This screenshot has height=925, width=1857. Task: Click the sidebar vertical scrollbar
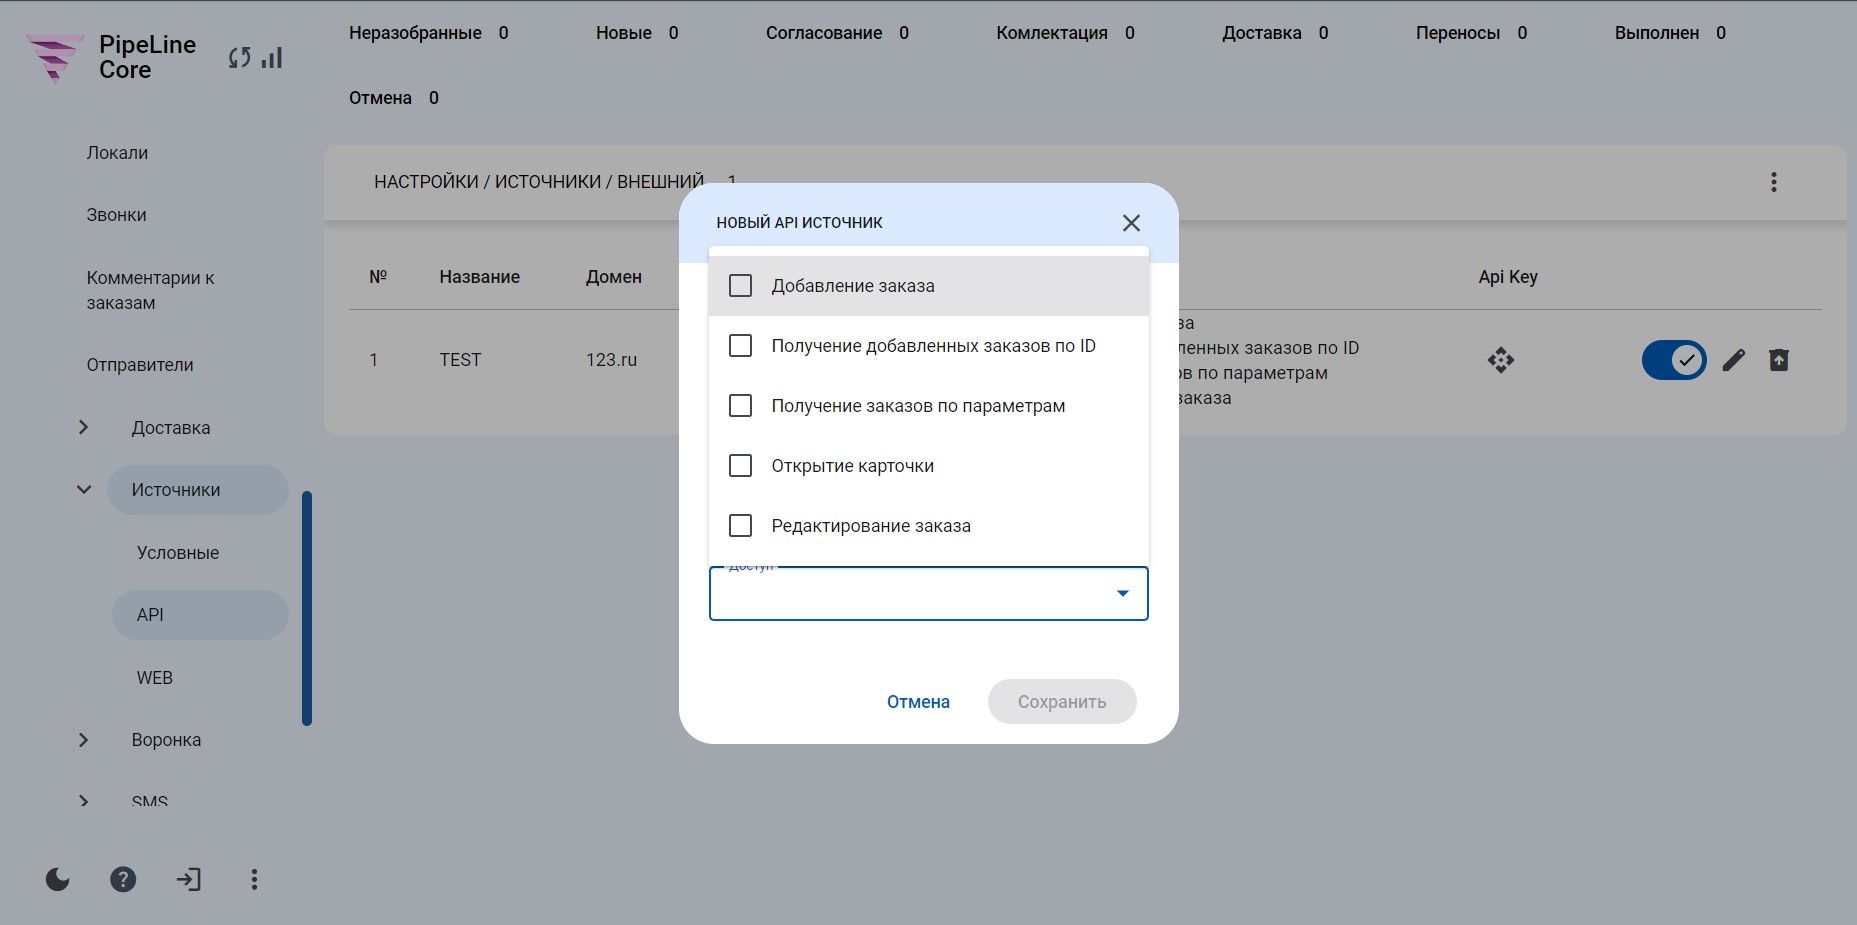[x=307, y=608]
